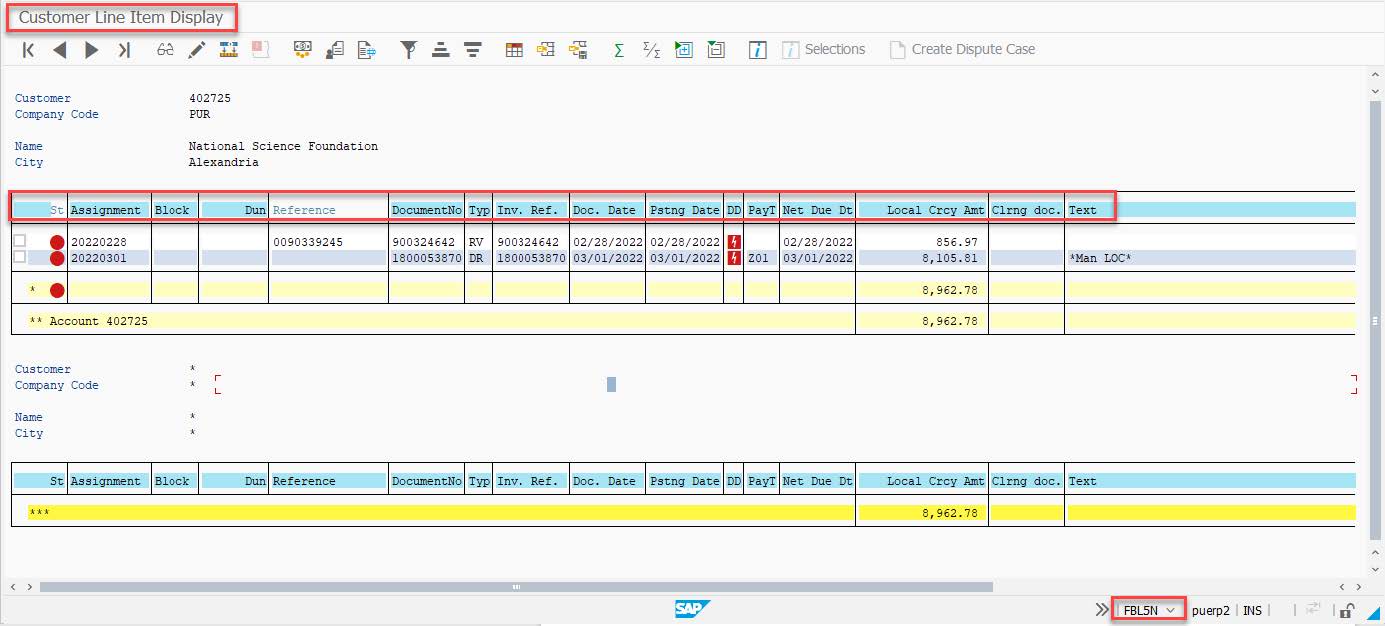Click the Net Due Dt header in first table
This screenshot has height=626, width=1385.
(818, 210)
